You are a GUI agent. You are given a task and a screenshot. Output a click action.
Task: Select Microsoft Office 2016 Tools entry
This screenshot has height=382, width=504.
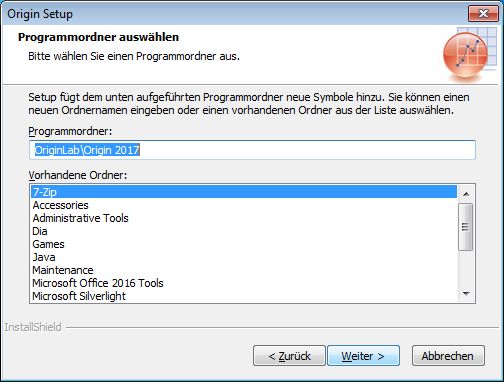[x=244, y=283]
